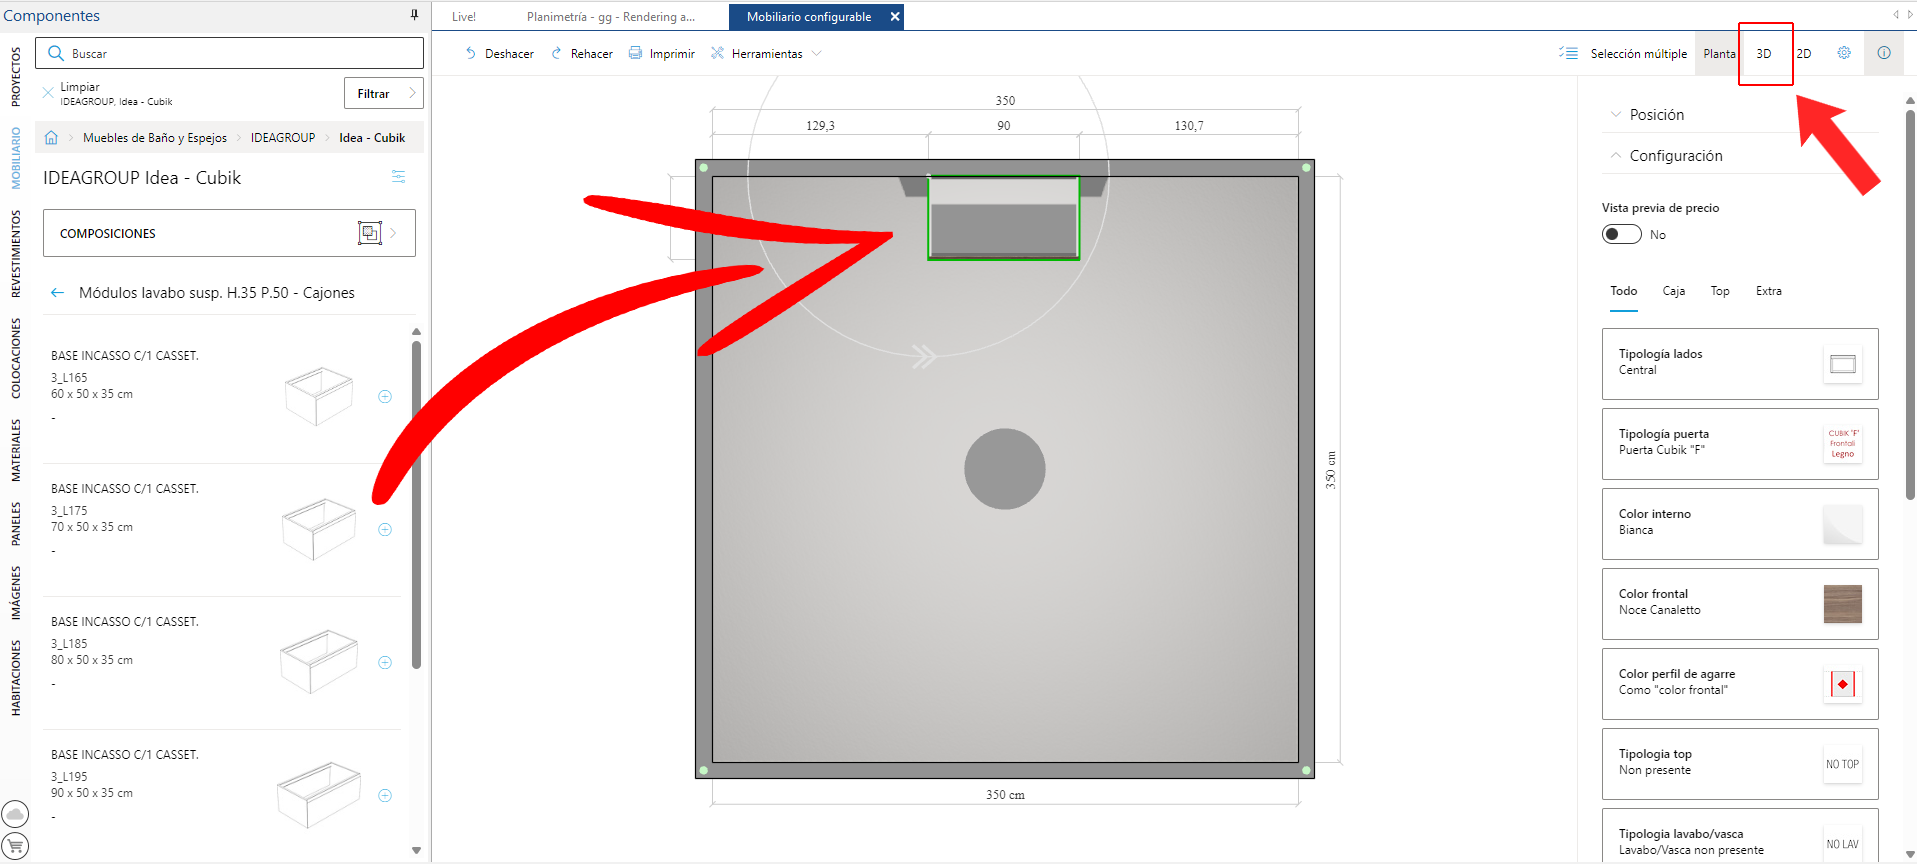
Task: Add the 3_L165 60 x 50 x 35 module
Action: [x=385, y=397]
